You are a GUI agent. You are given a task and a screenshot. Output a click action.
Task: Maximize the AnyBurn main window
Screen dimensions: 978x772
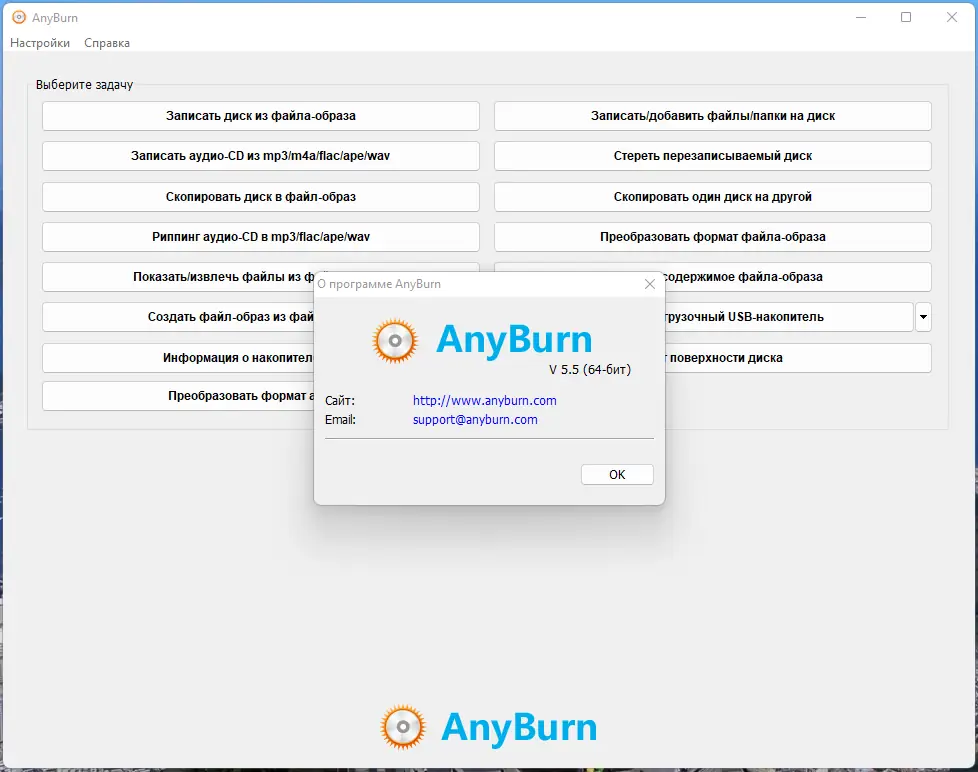pyautogui.click(x=906, y=17)
